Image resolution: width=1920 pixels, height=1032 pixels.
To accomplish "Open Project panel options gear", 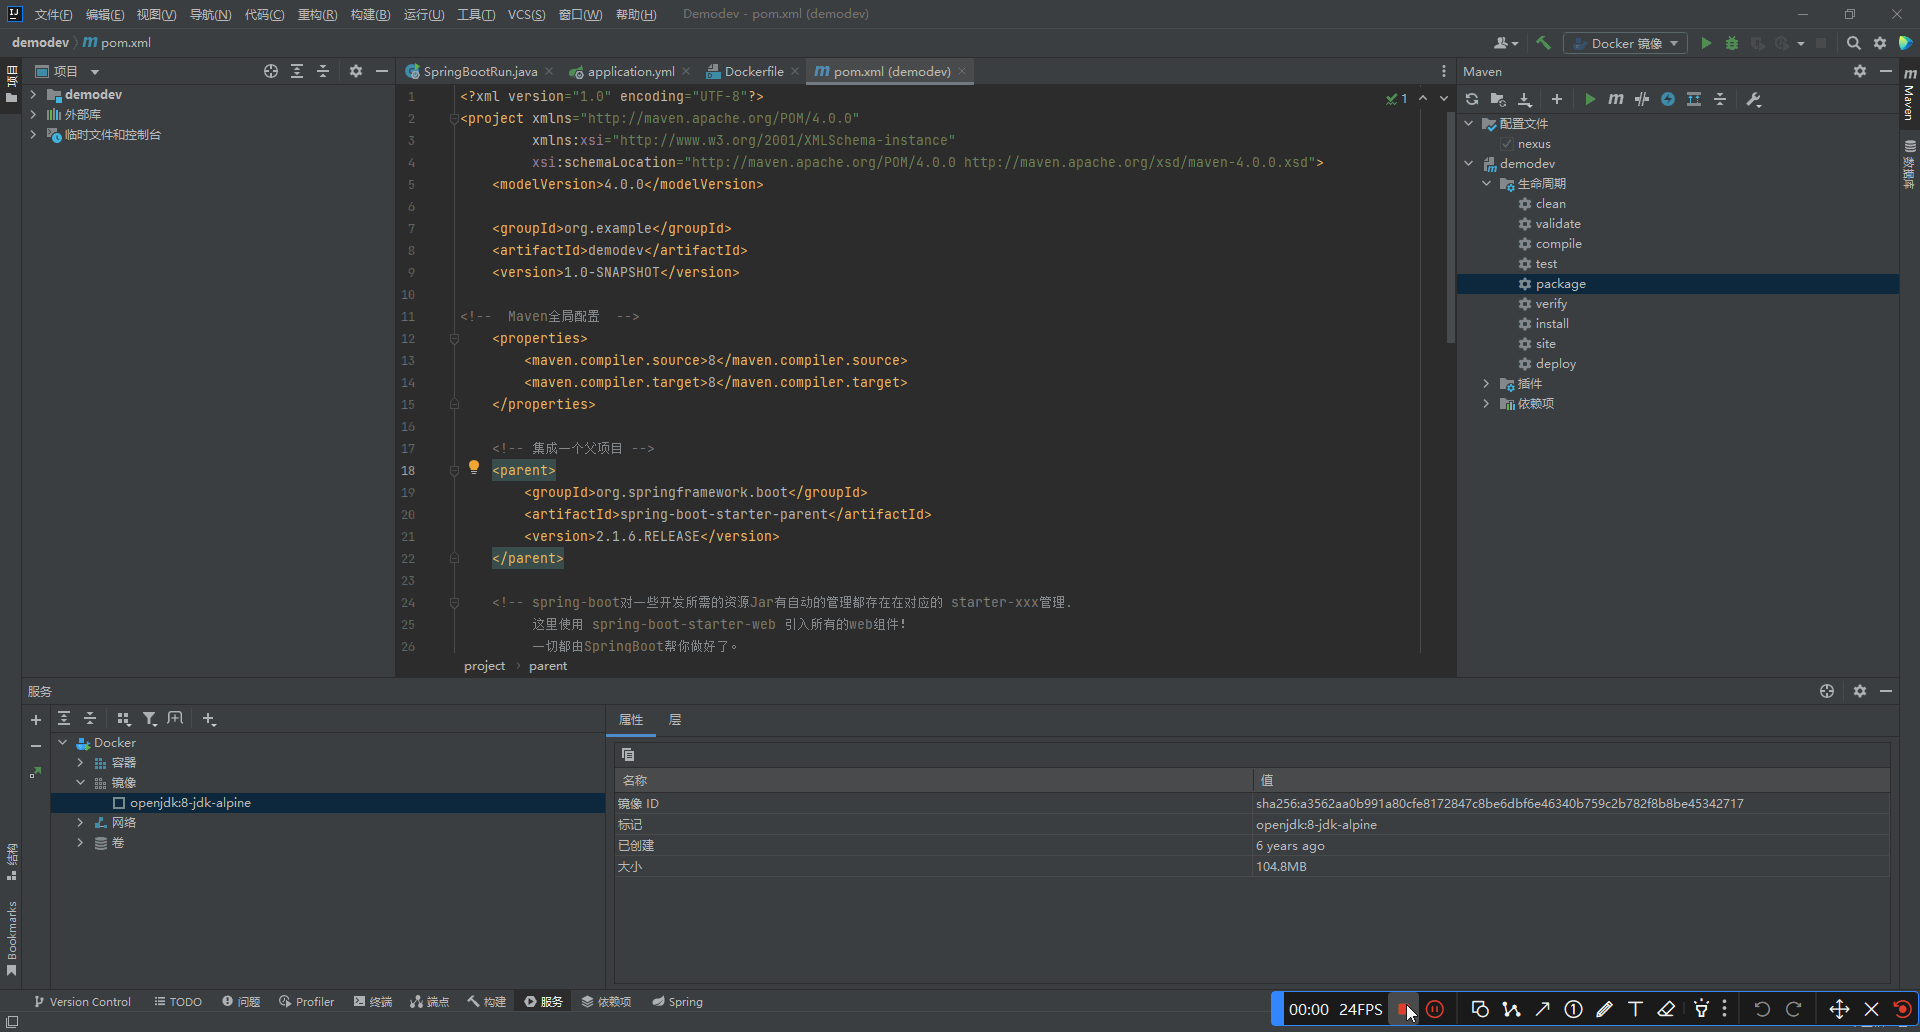I will 356,71.
